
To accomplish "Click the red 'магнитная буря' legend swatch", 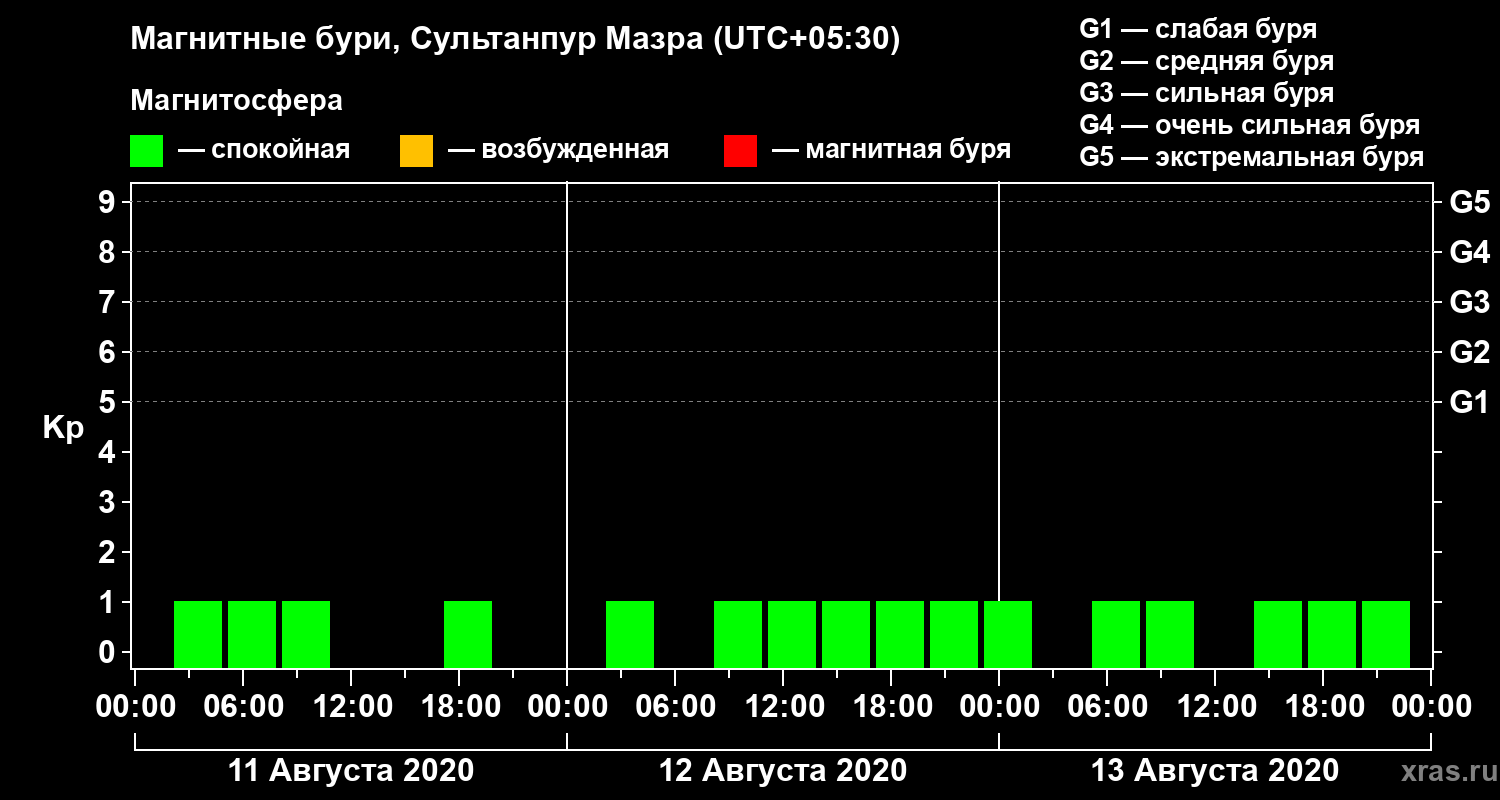I will click(740, 151).
